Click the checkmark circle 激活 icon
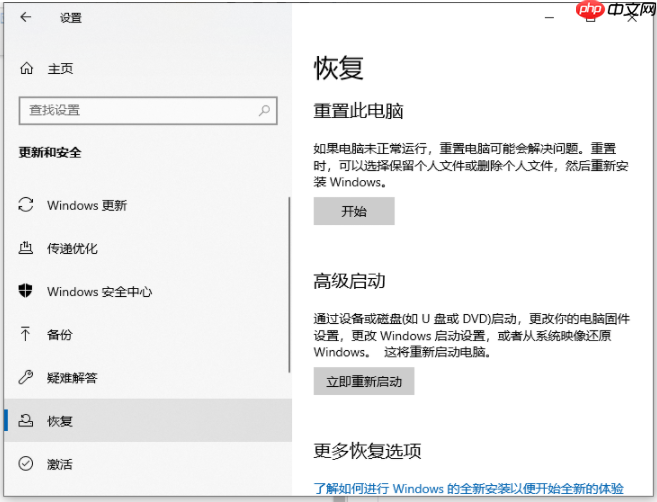657x502 pixels. click(26, 463)
